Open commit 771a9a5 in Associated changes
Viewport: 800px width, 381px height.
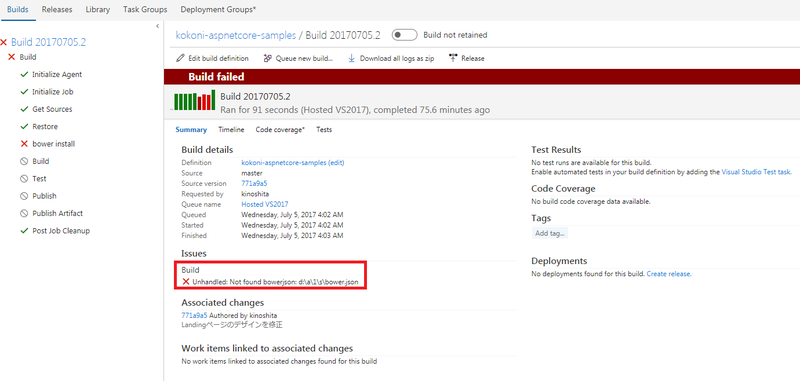(x=194, y=315)
